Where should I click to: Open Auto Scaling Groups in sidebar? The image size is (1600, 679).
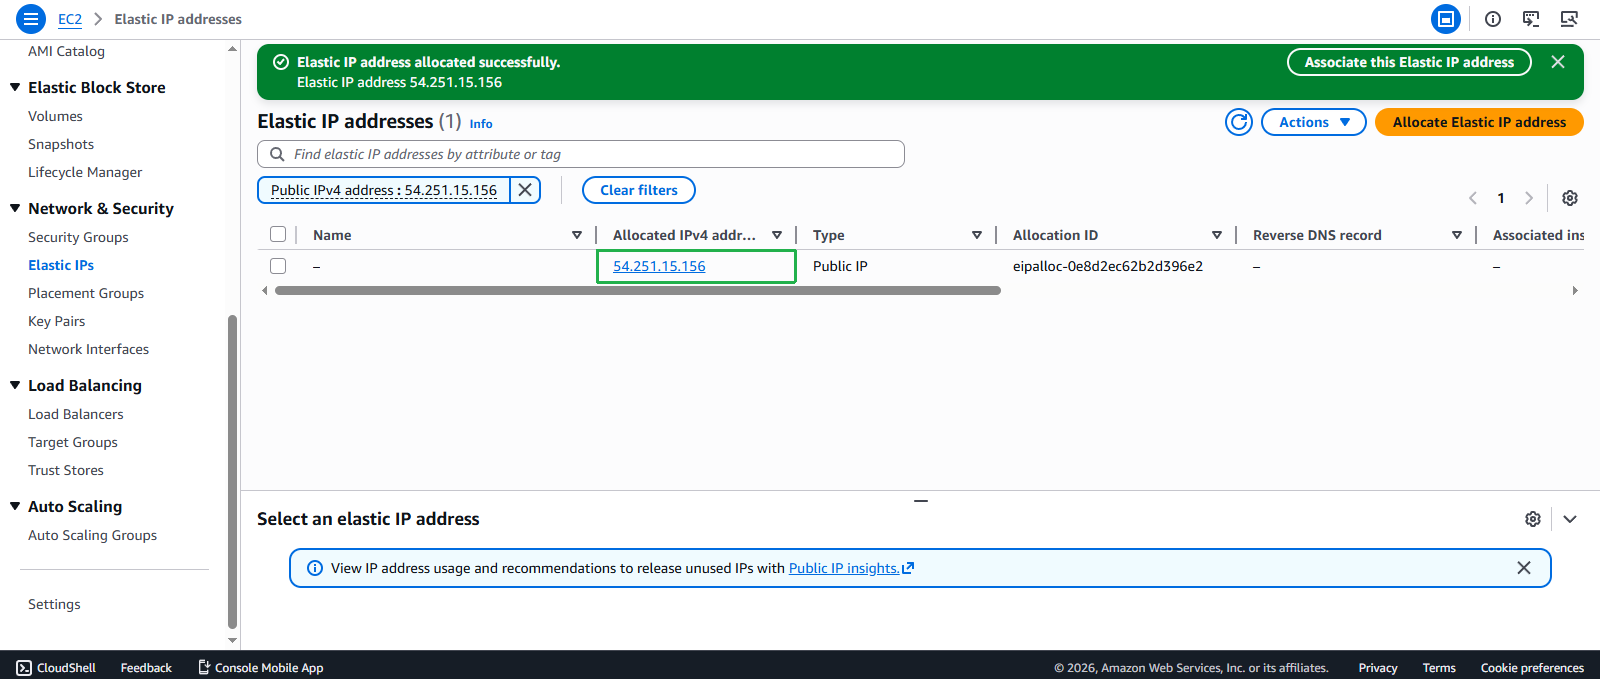pos(92,535)
